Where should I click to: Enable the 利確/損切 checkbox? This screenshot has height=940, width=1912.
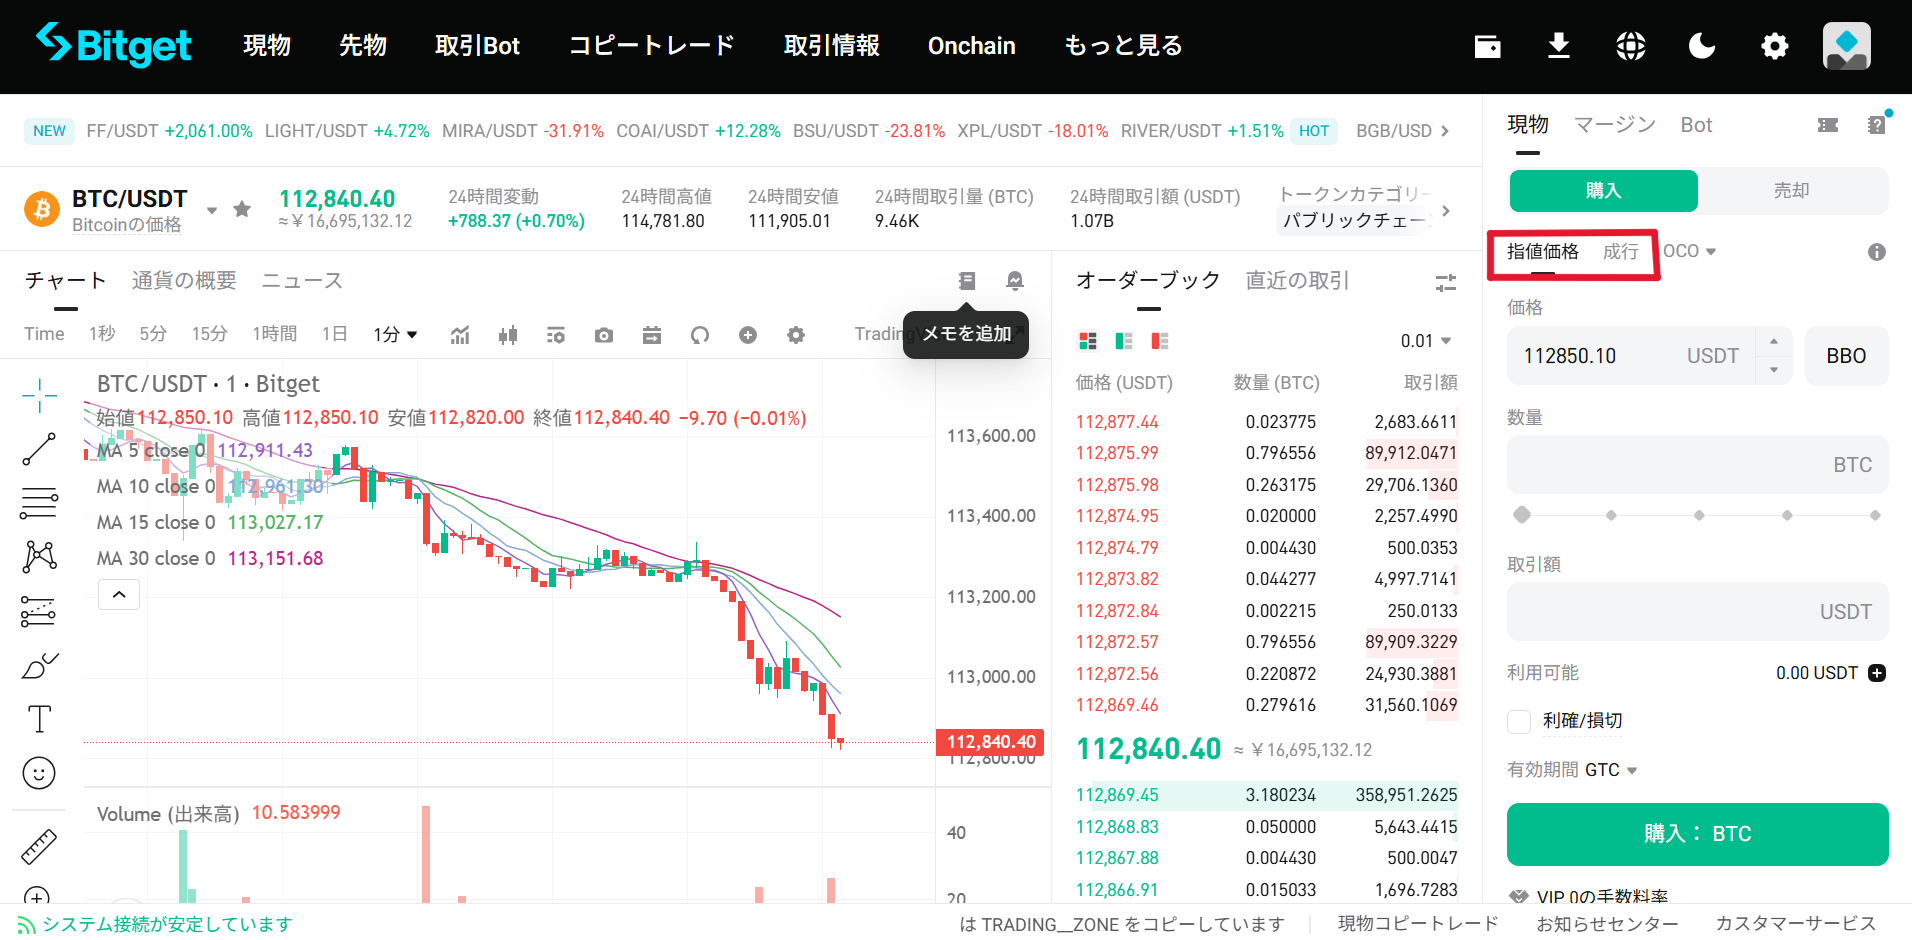coord(1519,721)
